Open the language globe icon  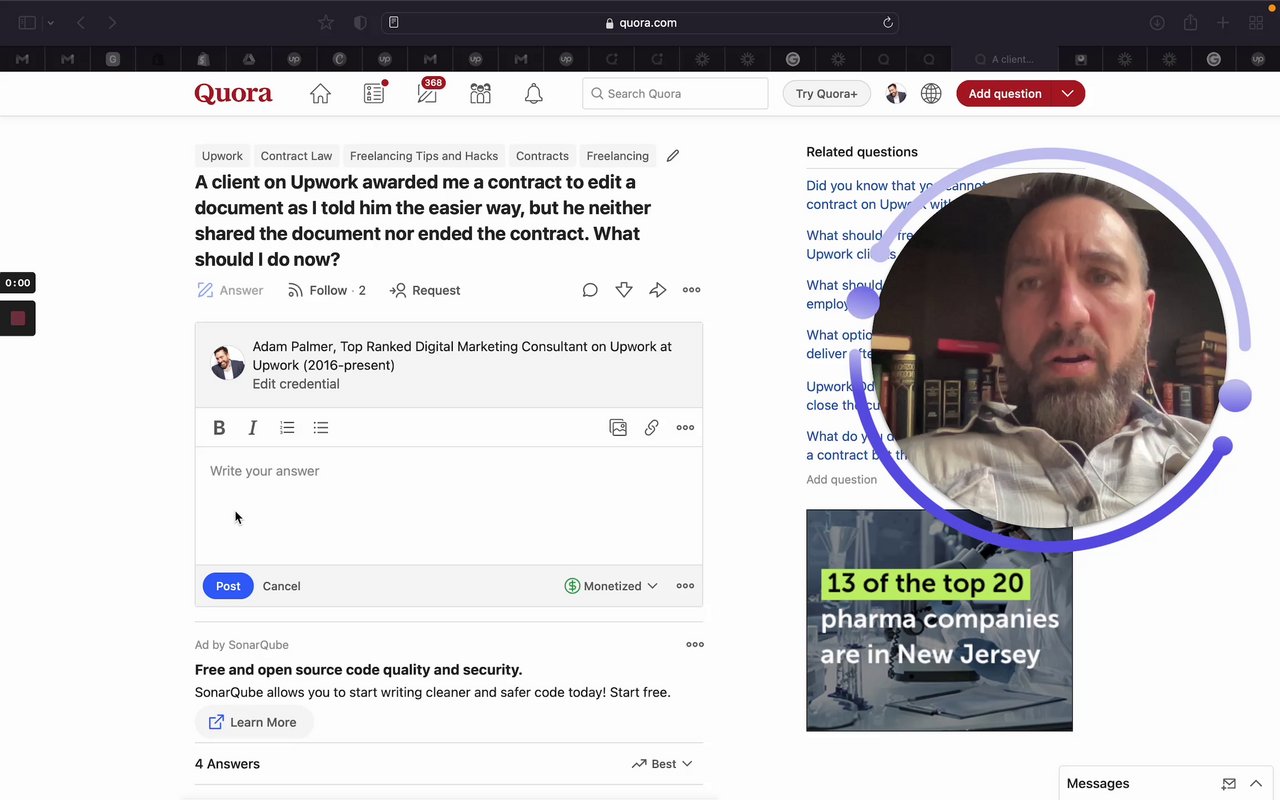(x=931, y=93)
